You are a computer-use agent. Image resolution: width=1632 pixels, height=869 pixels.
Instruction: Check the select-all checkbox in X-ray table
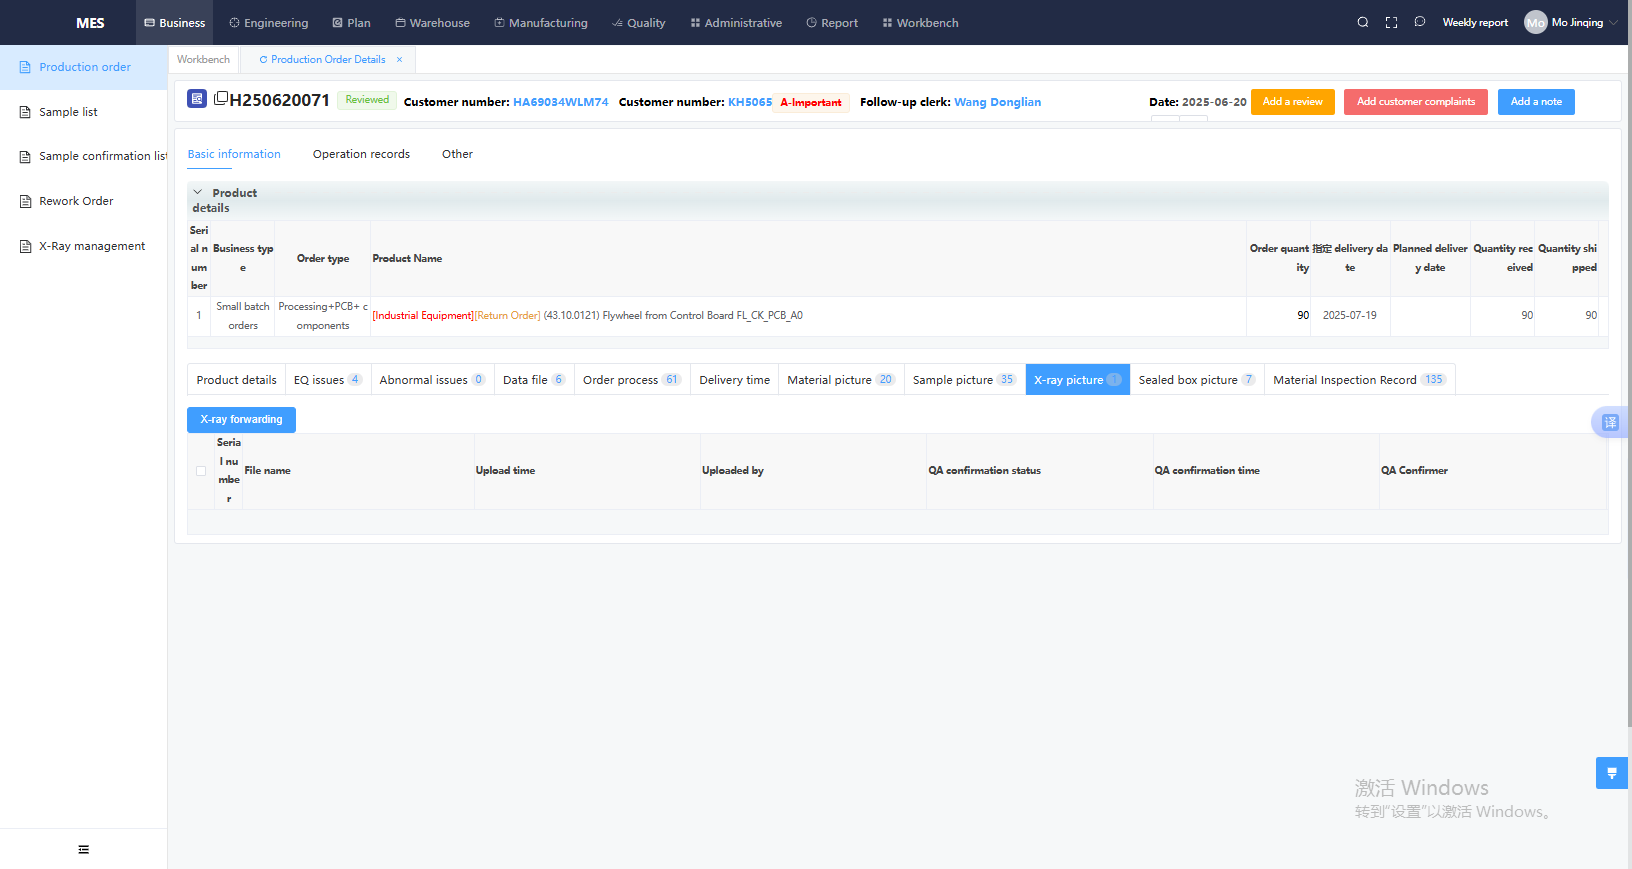click(x=201, y=471)
